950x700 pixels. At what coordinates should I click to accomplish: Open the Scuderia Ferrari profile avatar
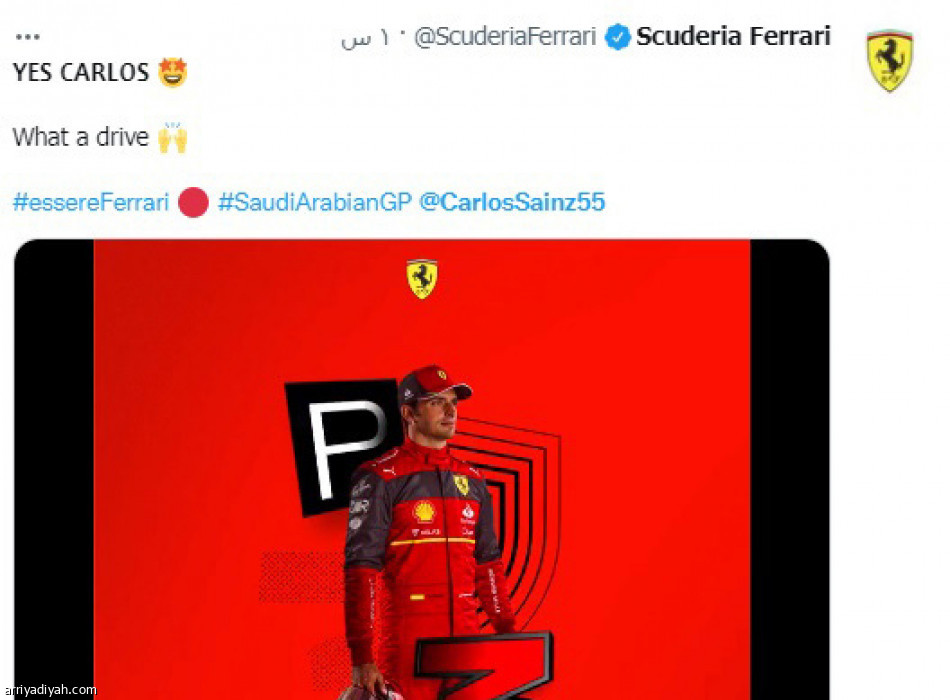889,61
